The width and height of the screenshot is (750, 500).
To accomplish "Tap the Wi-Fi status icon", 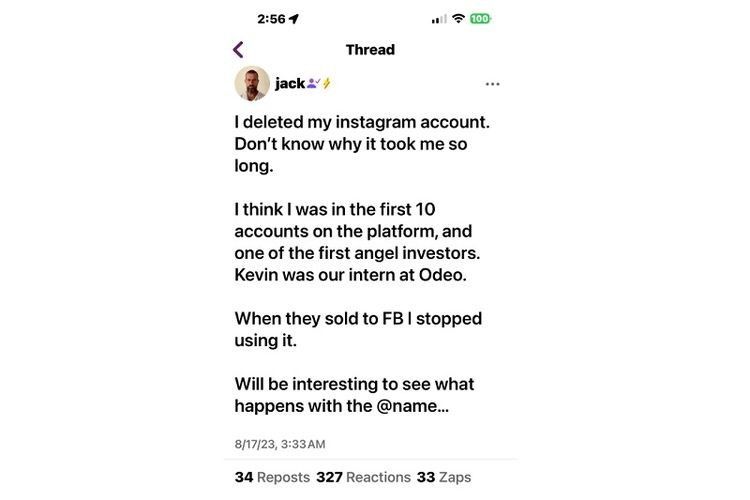I will (459, 18).
